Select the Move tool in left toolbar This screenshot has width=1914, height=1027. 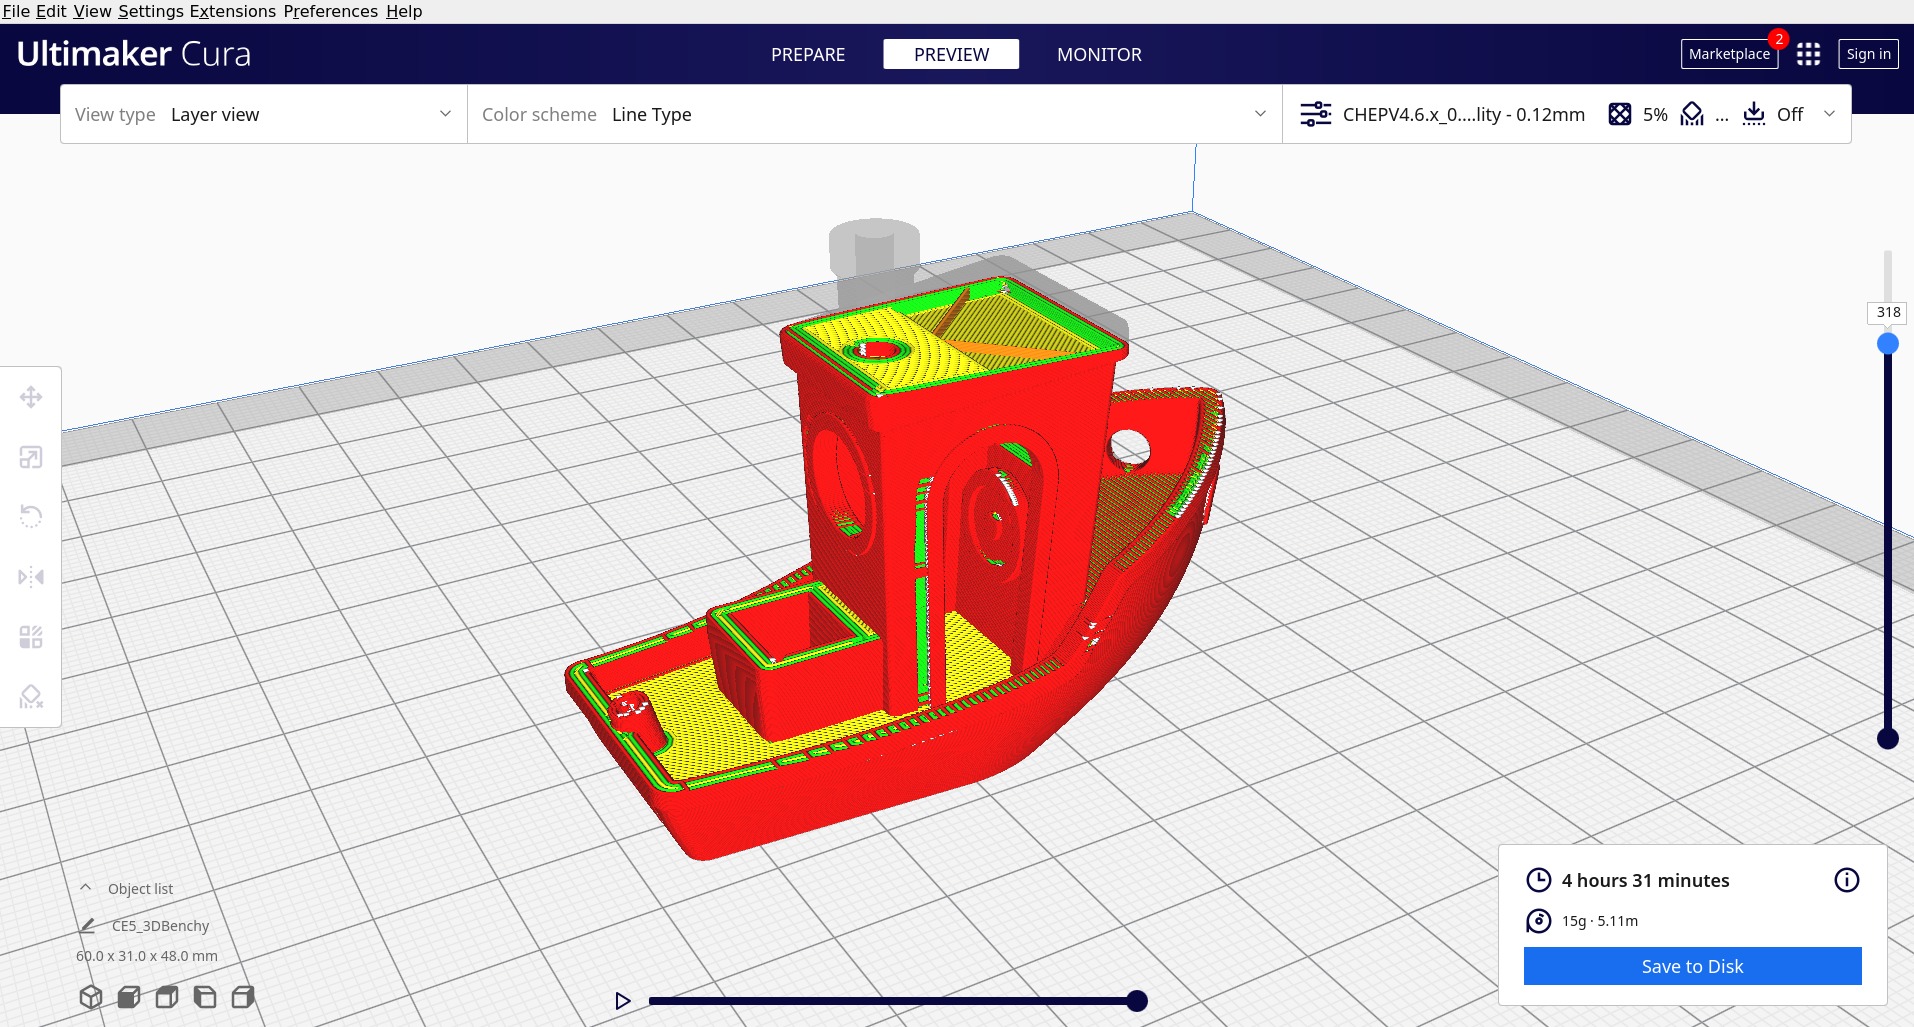pos(31,397)
